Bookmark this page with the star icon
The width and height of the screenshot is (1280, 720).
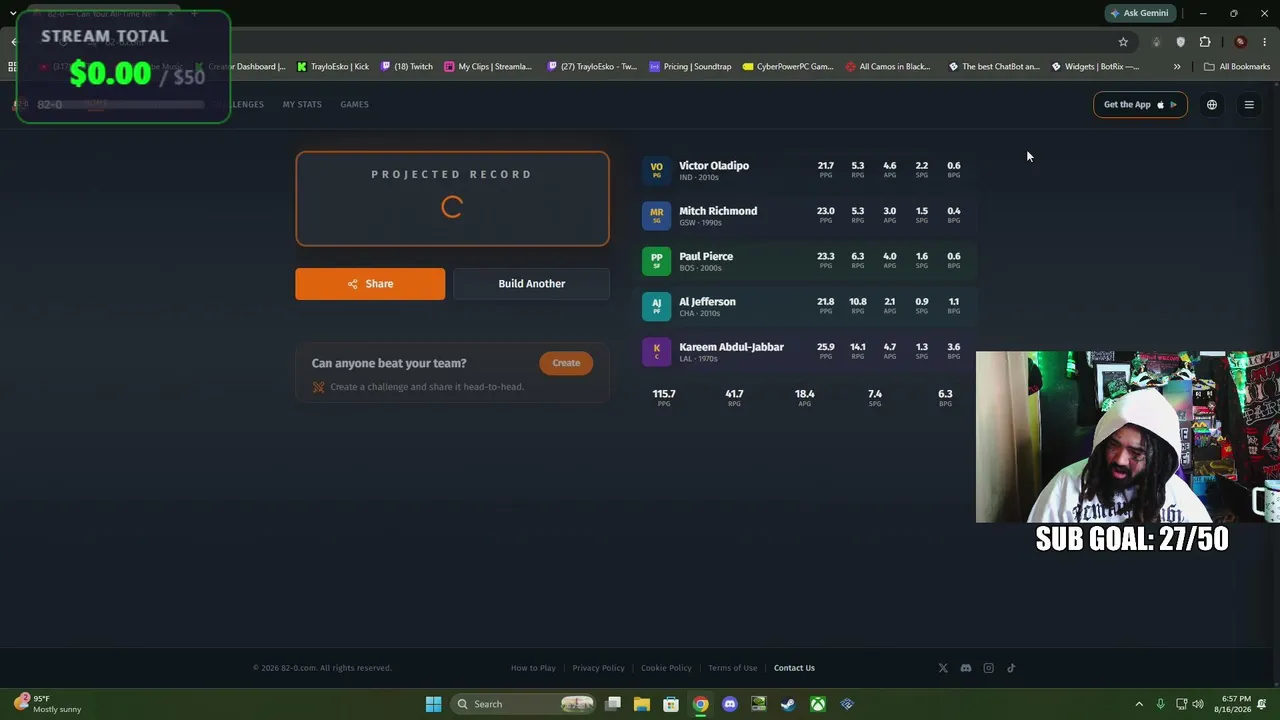(x=1123, y=42)
